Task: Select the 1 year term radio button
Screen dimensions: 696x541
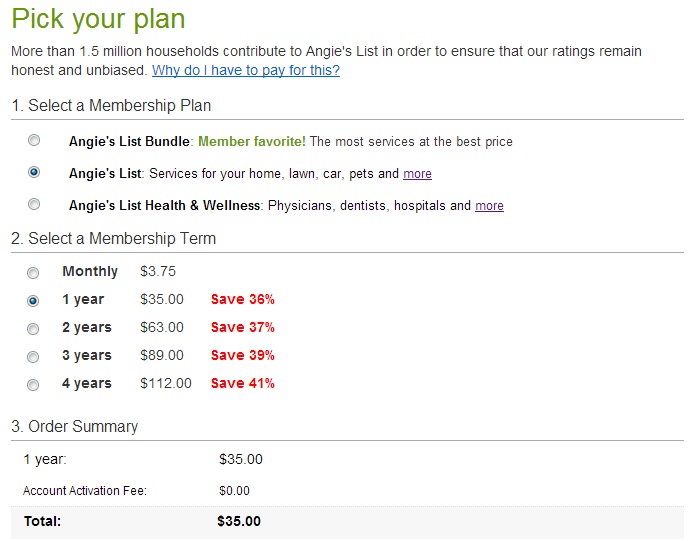Action: point(34,300)
